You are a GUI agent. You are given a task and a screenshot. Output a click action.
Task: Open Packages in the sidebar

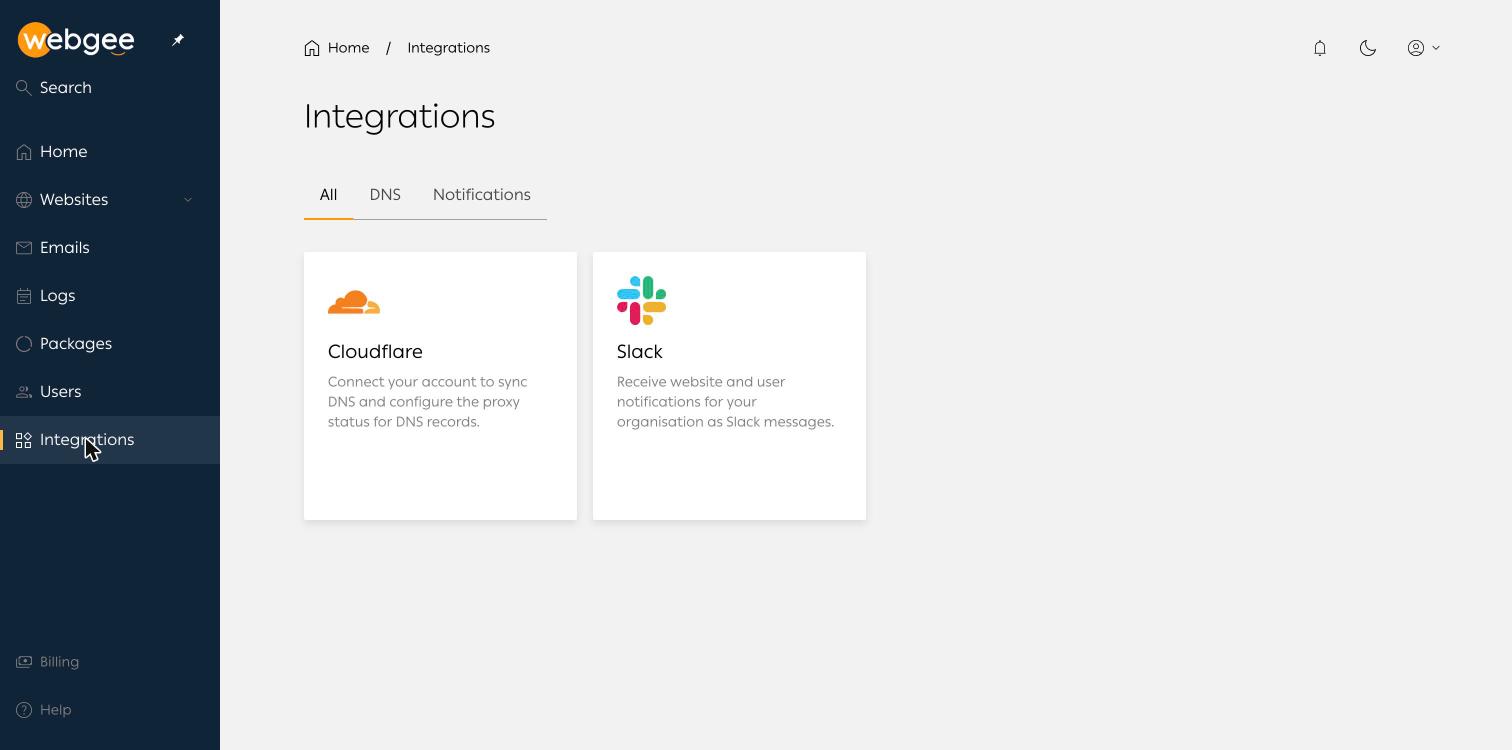point(110,344)
